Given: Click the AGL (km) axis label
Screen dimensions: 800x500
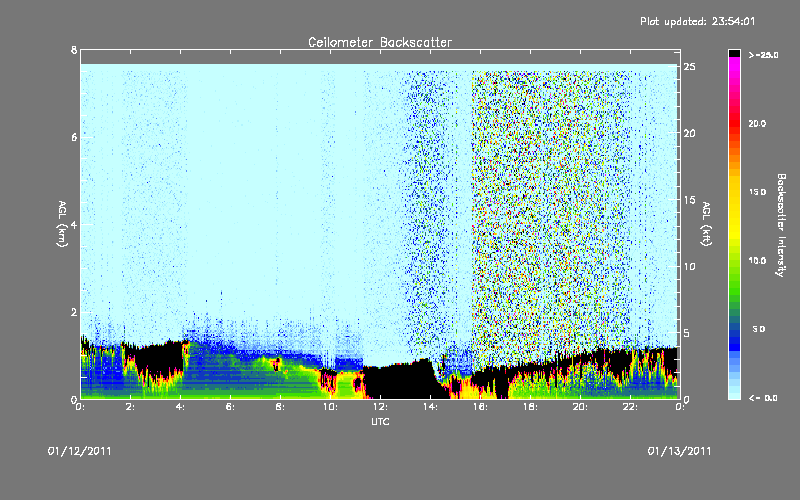Looking at the screenshot, I should pyautogui.click(x=62, y=224).
